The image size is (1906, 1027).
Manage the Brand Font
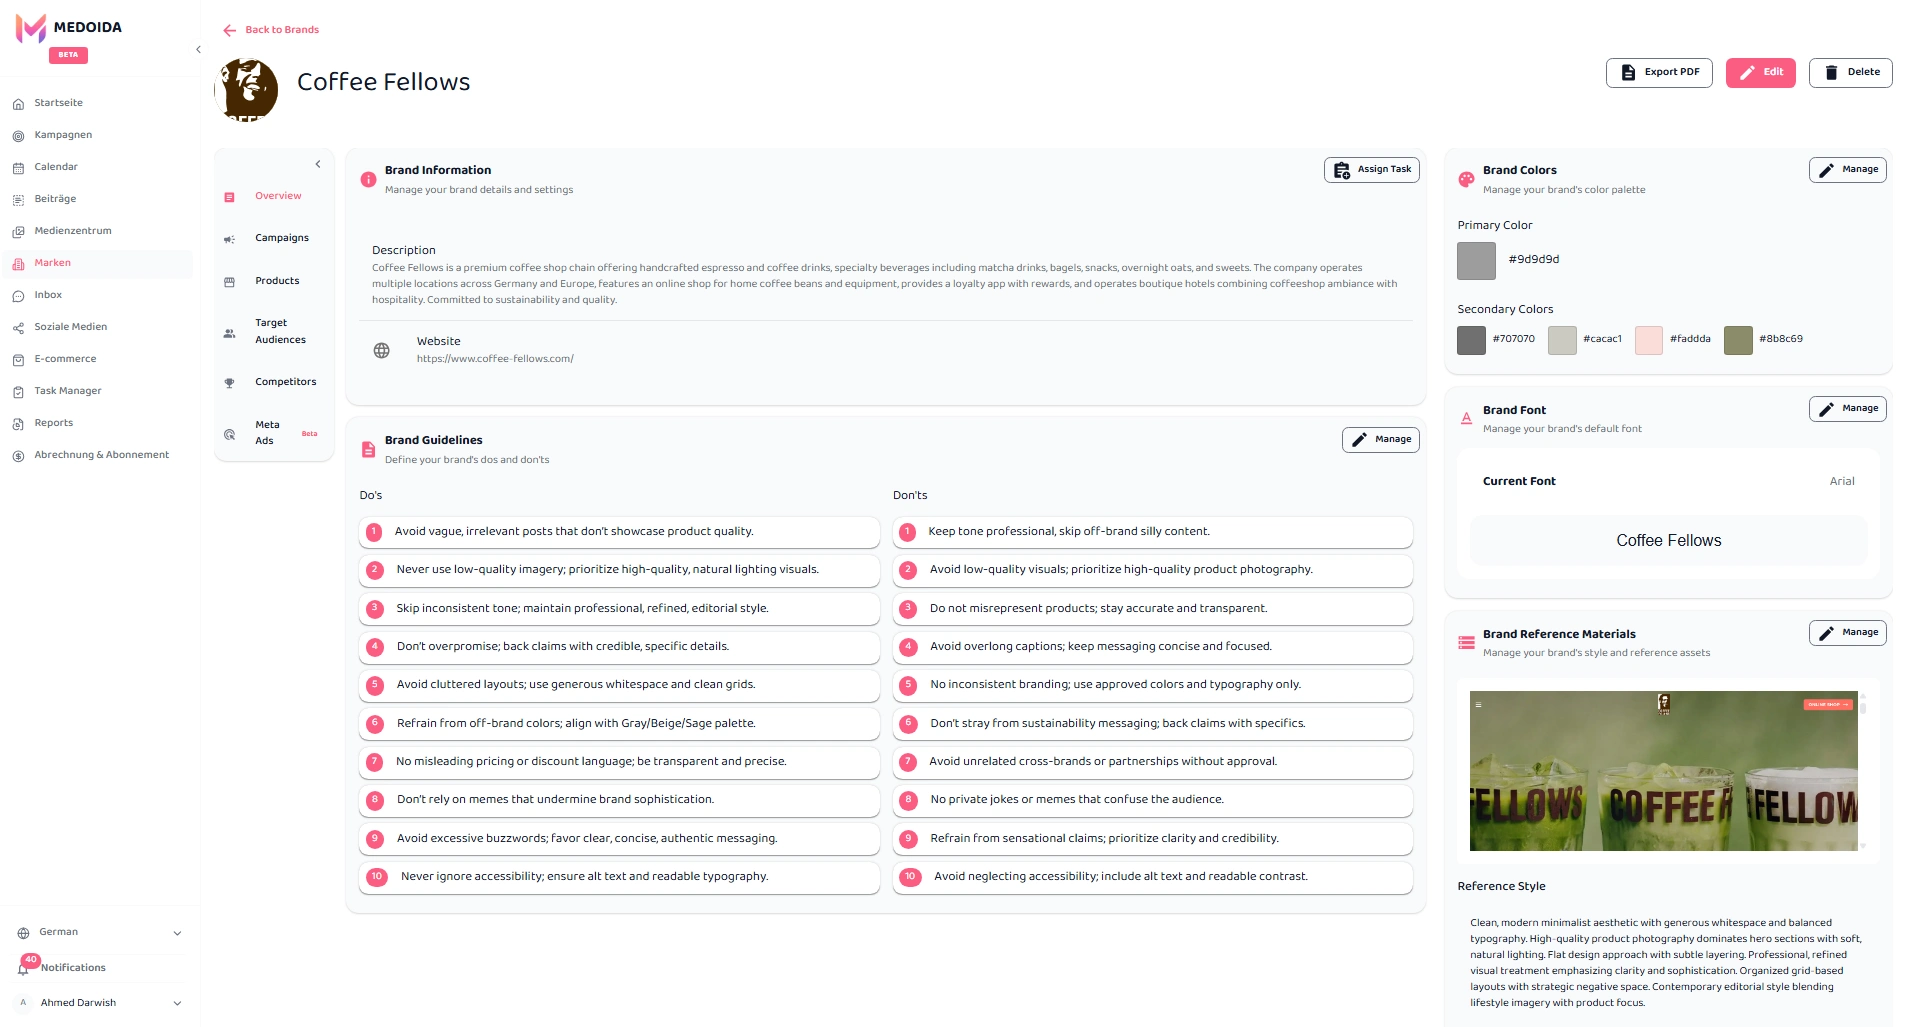[1848, 409]
